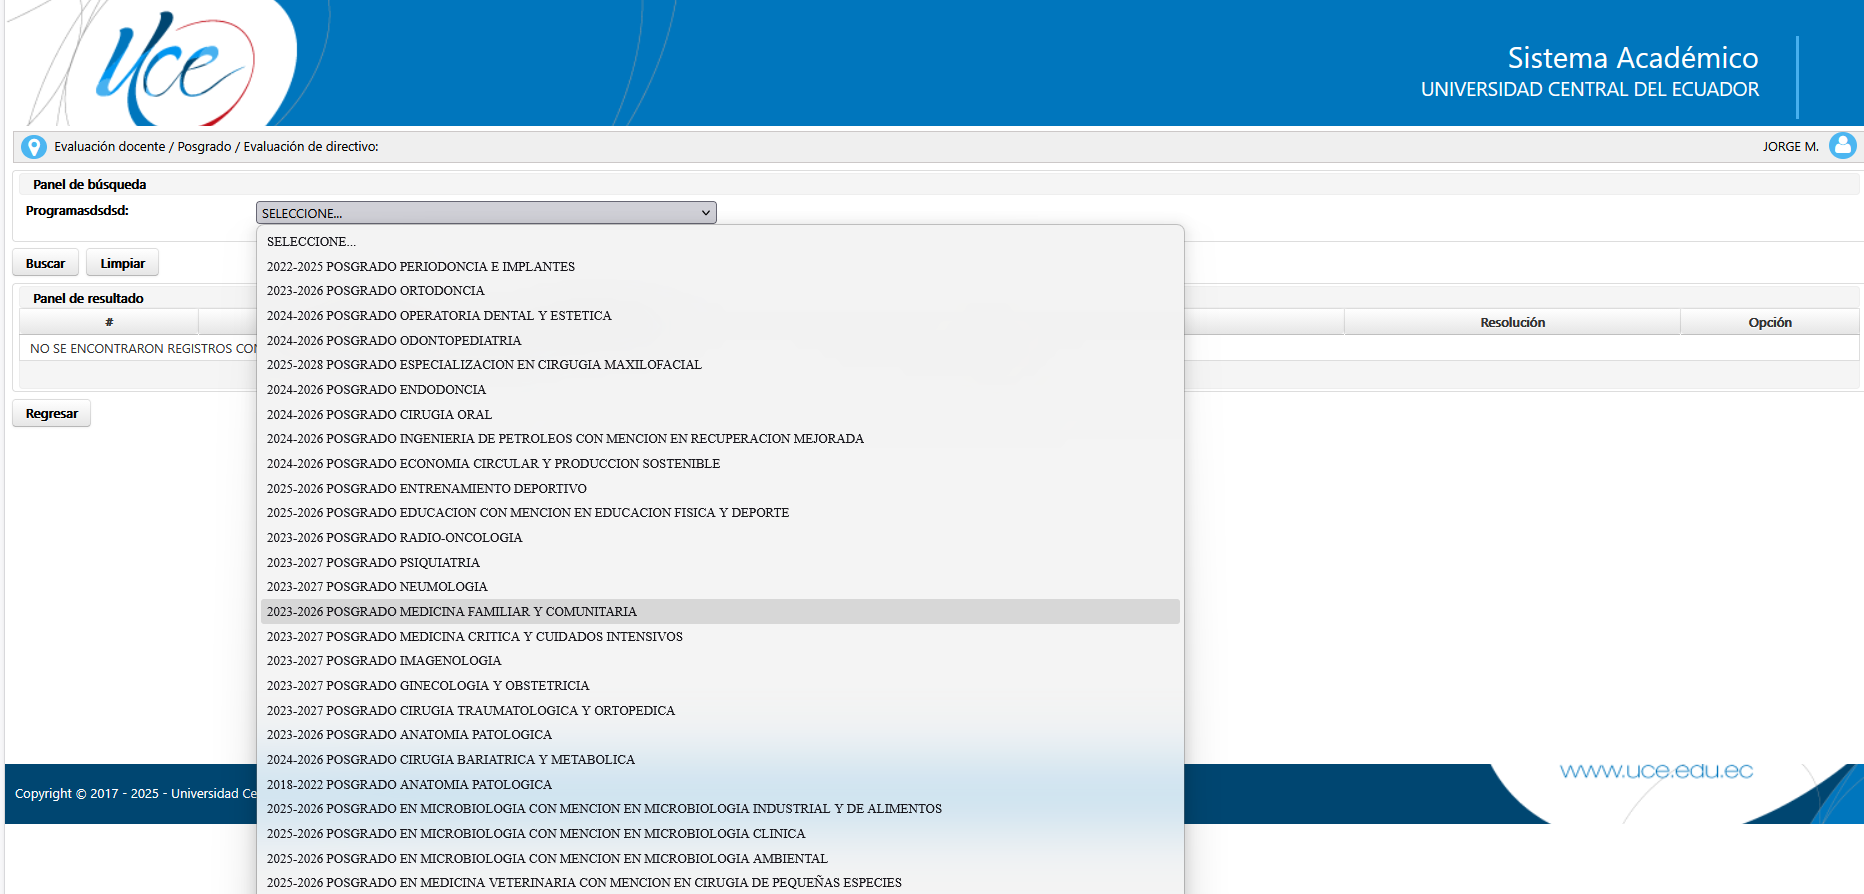Click the Limpiar button
This screenshot has height=894, width=1864.
pyautogui.click(x=122, y=263)
